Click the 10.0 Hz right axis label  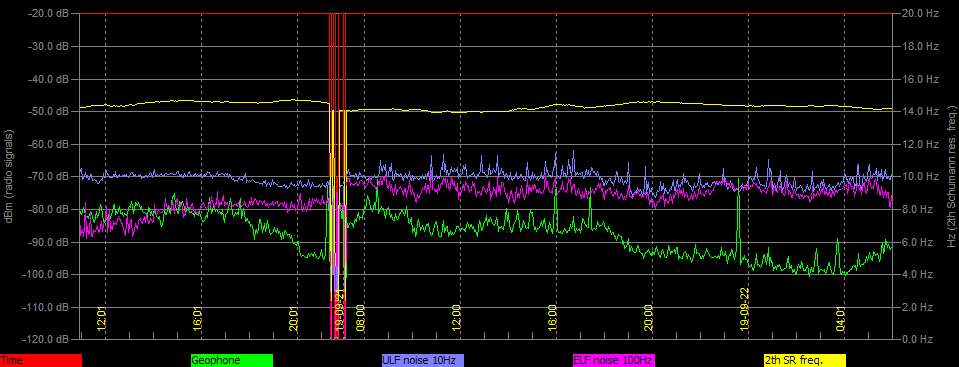click(x=919, y=176)
